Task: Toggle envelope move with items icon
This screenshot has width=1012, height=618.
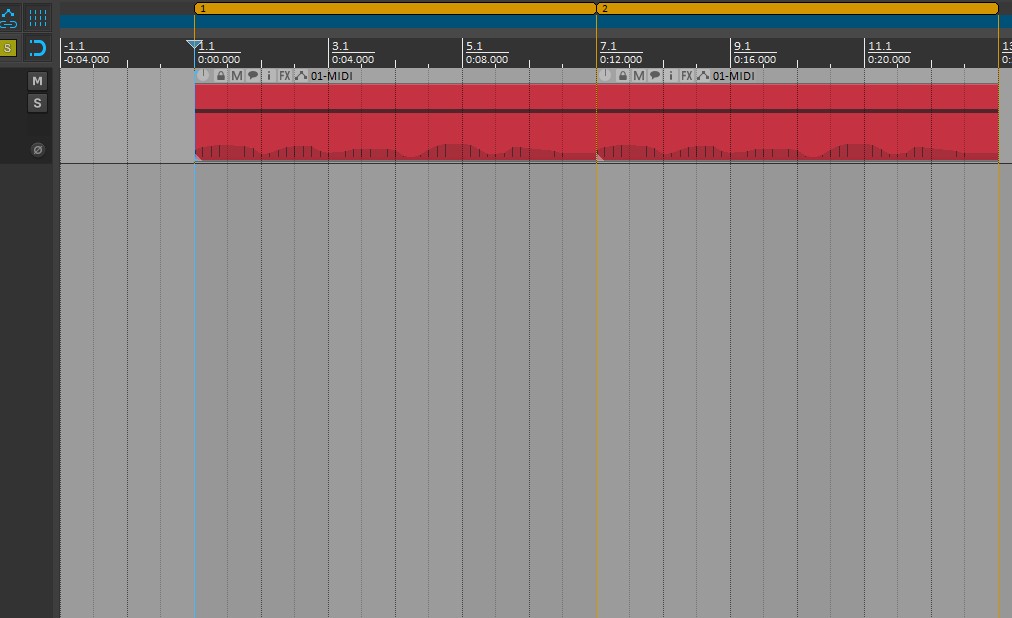Action: (x=8, y=17)
